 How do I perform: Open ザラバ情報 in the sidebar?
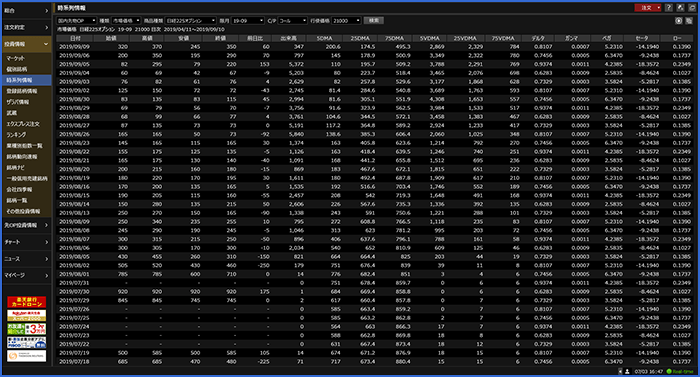26,102
